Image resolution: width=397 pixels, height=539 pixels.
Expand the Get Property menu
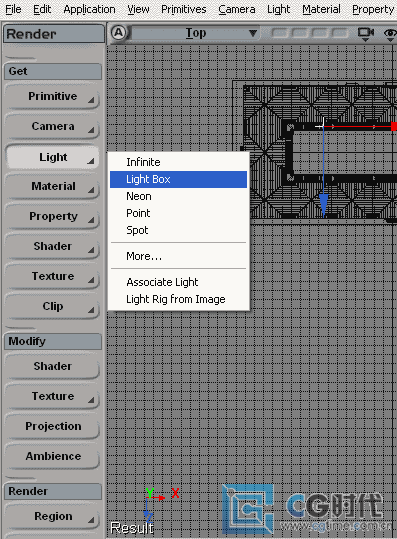click(53, 217)
